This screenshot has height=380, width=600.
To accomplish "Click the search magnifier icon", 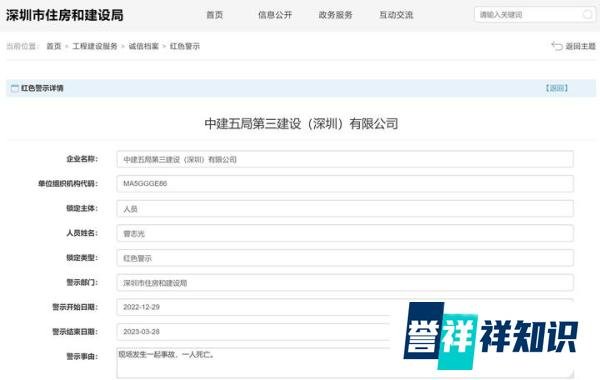I will tap(587, 15).
